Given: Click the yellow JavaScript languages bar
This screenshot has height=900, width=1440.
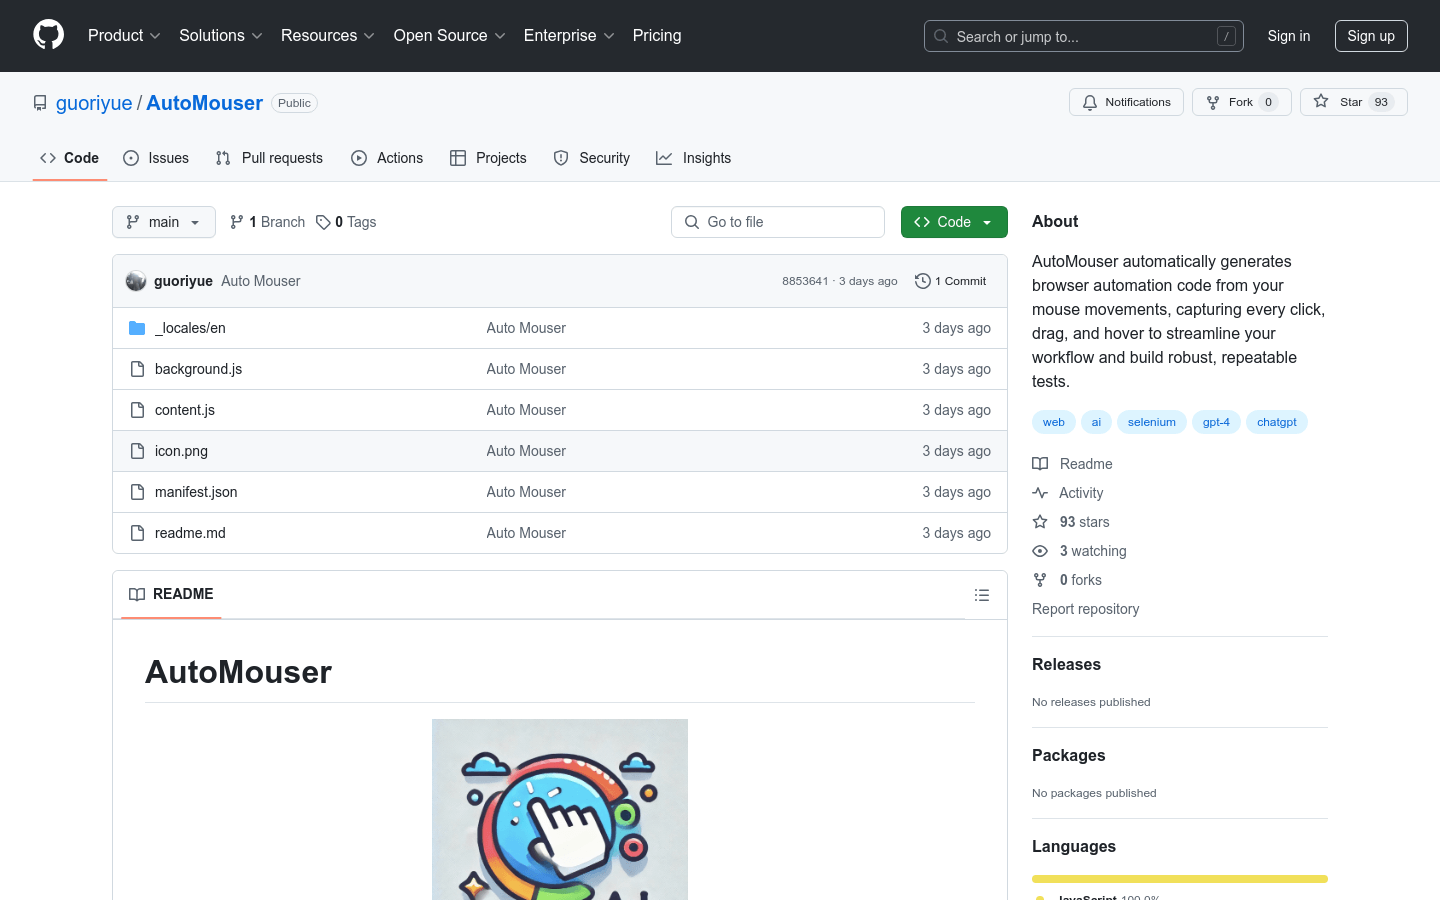Looking at the screenshot, I should 1180,879.
